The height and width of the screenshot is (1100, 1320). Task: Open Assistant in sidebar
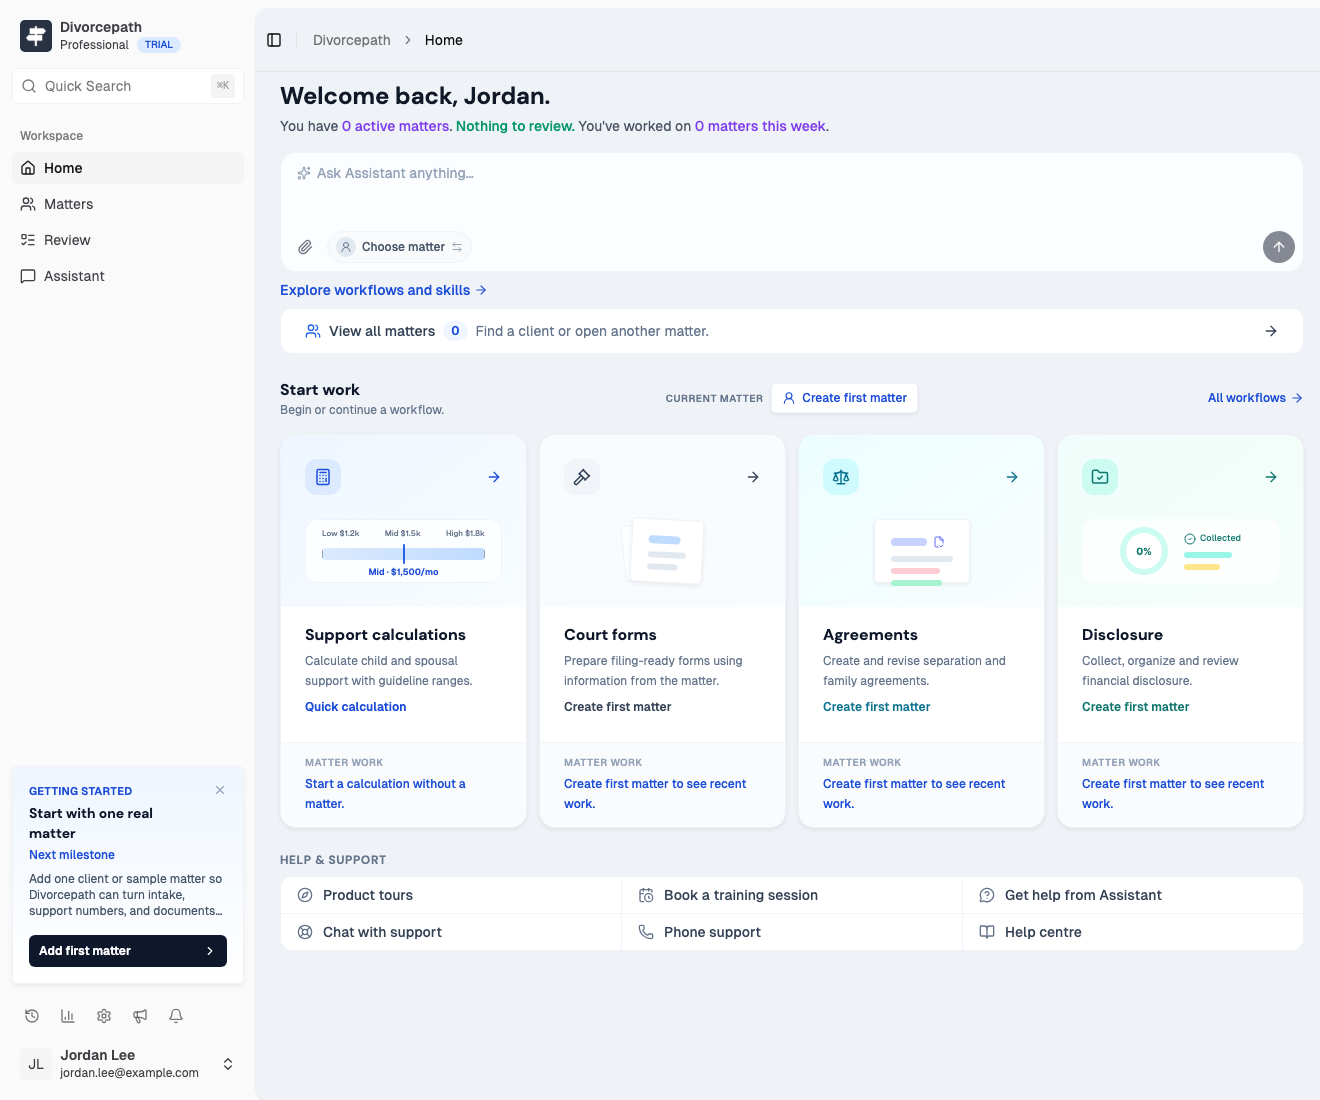128,276
